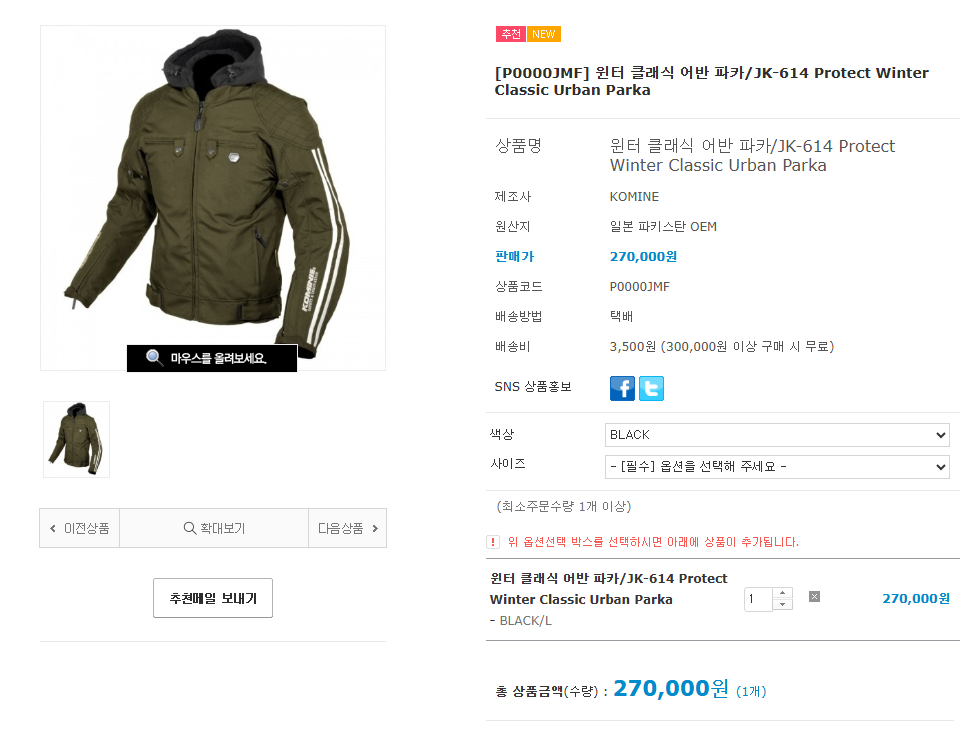The width and height of the screenshot is (968, 735).
Task: Go to next product 다음상품
Action: (x=347, y=528)
